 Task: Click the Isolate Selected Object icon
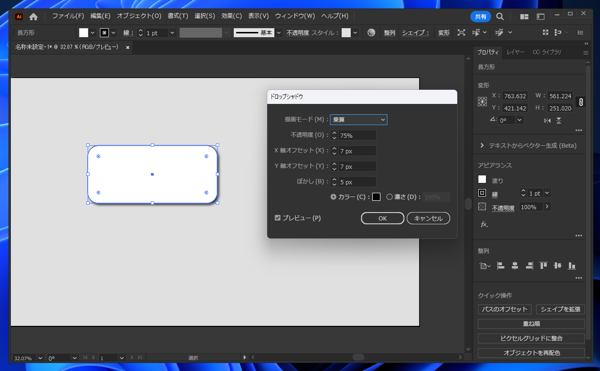(461, 33)
